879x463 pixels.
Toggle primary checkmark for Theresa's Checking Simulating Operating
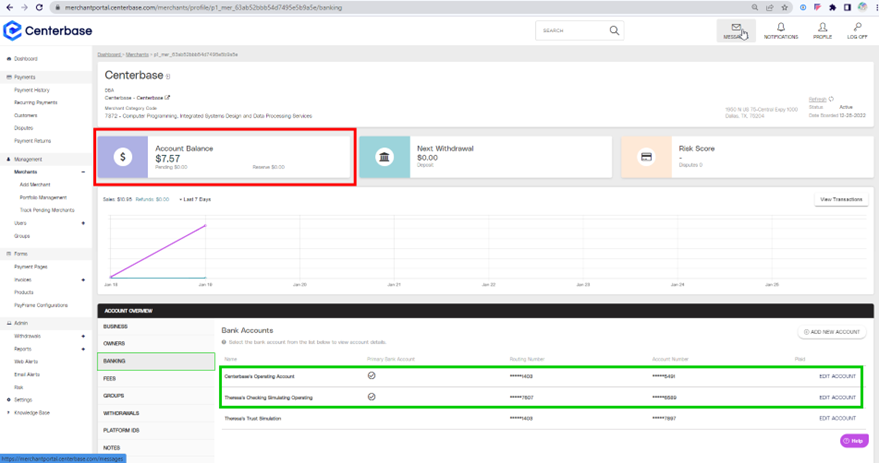(371, 397)
